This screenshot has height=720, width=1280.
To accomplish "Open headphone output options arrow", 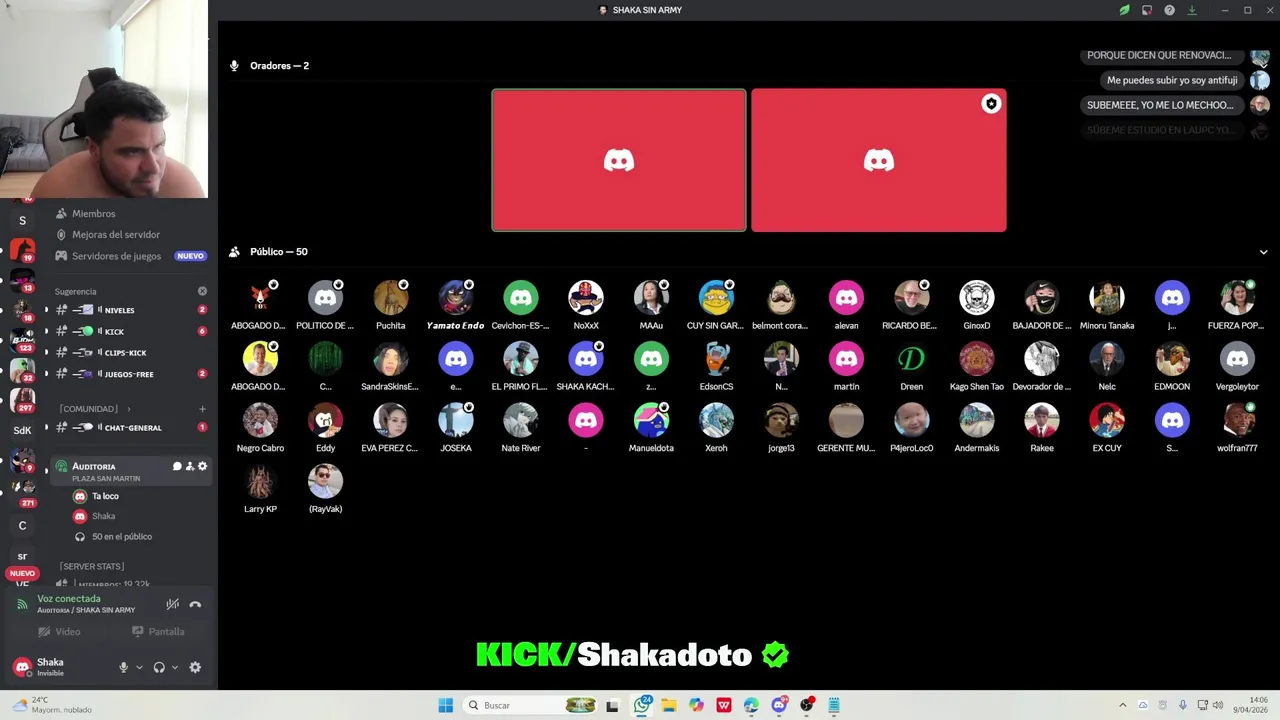I will click(174, 667).
